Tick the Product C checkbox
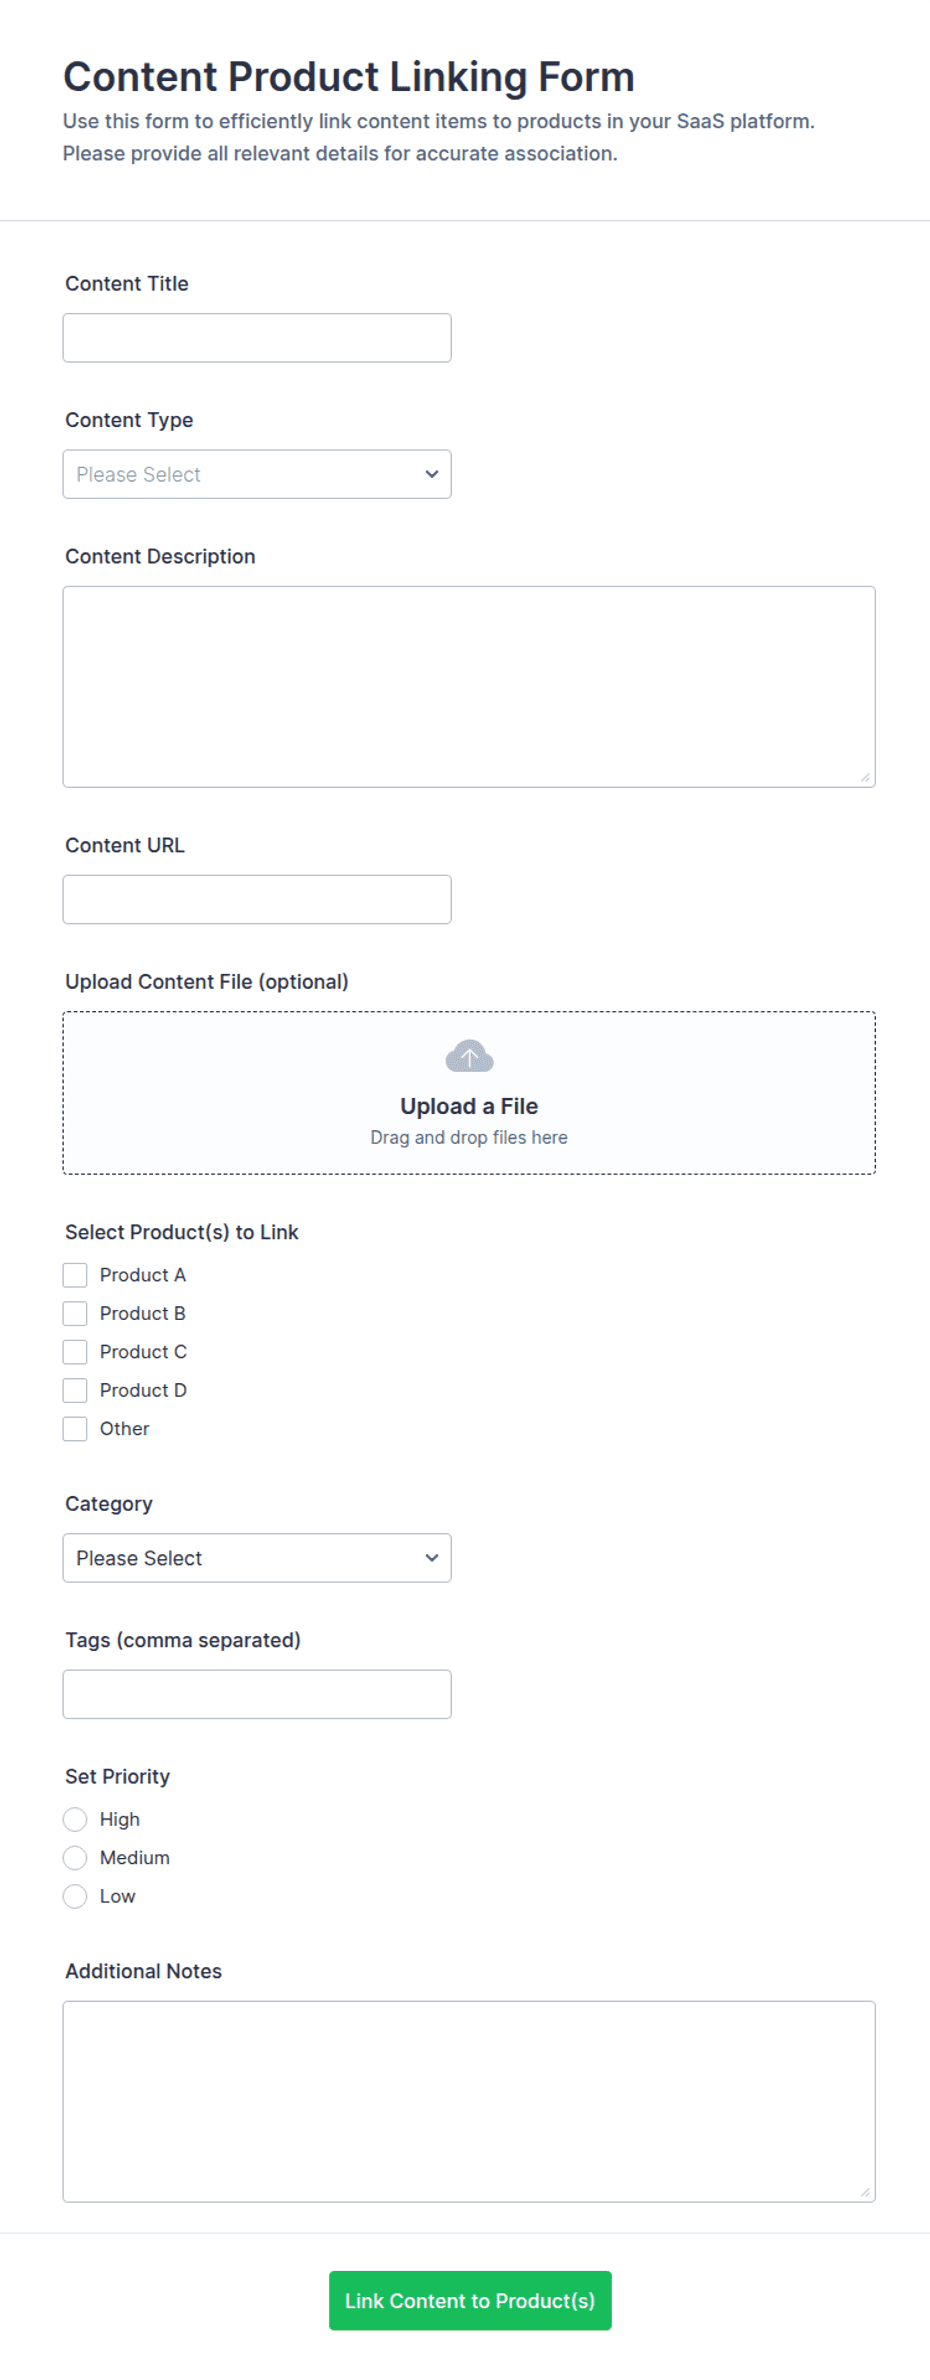Viewport: 930px width, 2380px height. 75,1352
